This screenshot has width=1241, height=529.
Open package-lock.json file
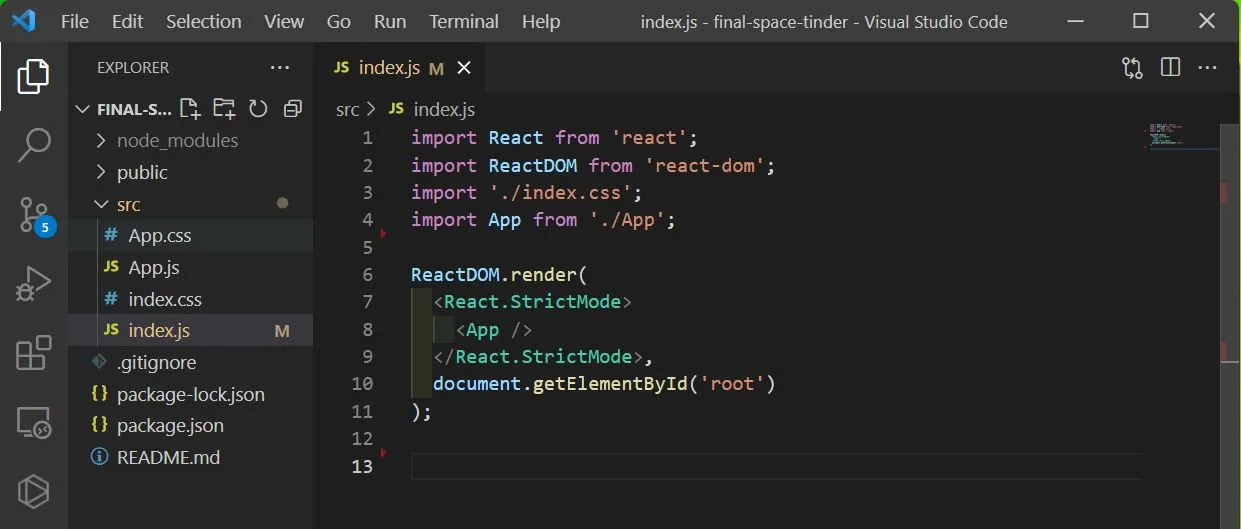[x=190, y=394]
